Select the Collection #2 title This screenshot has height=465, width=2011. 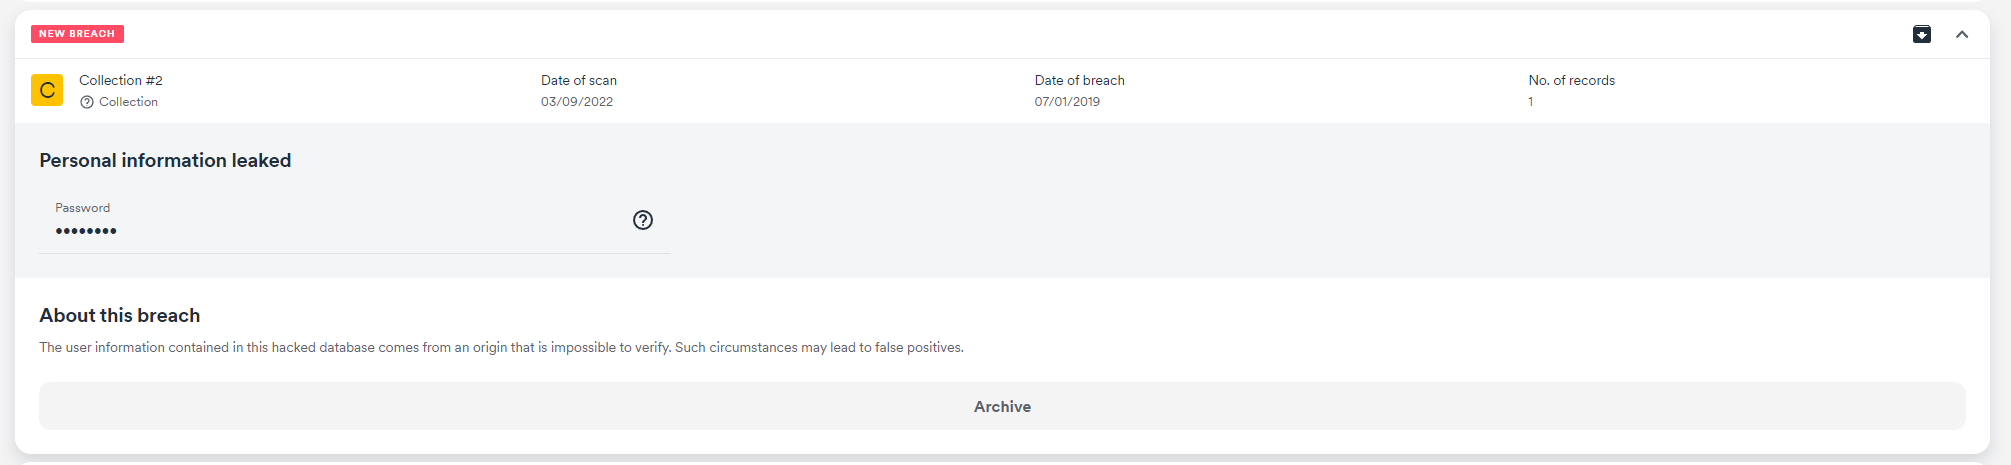click(121, 80)
